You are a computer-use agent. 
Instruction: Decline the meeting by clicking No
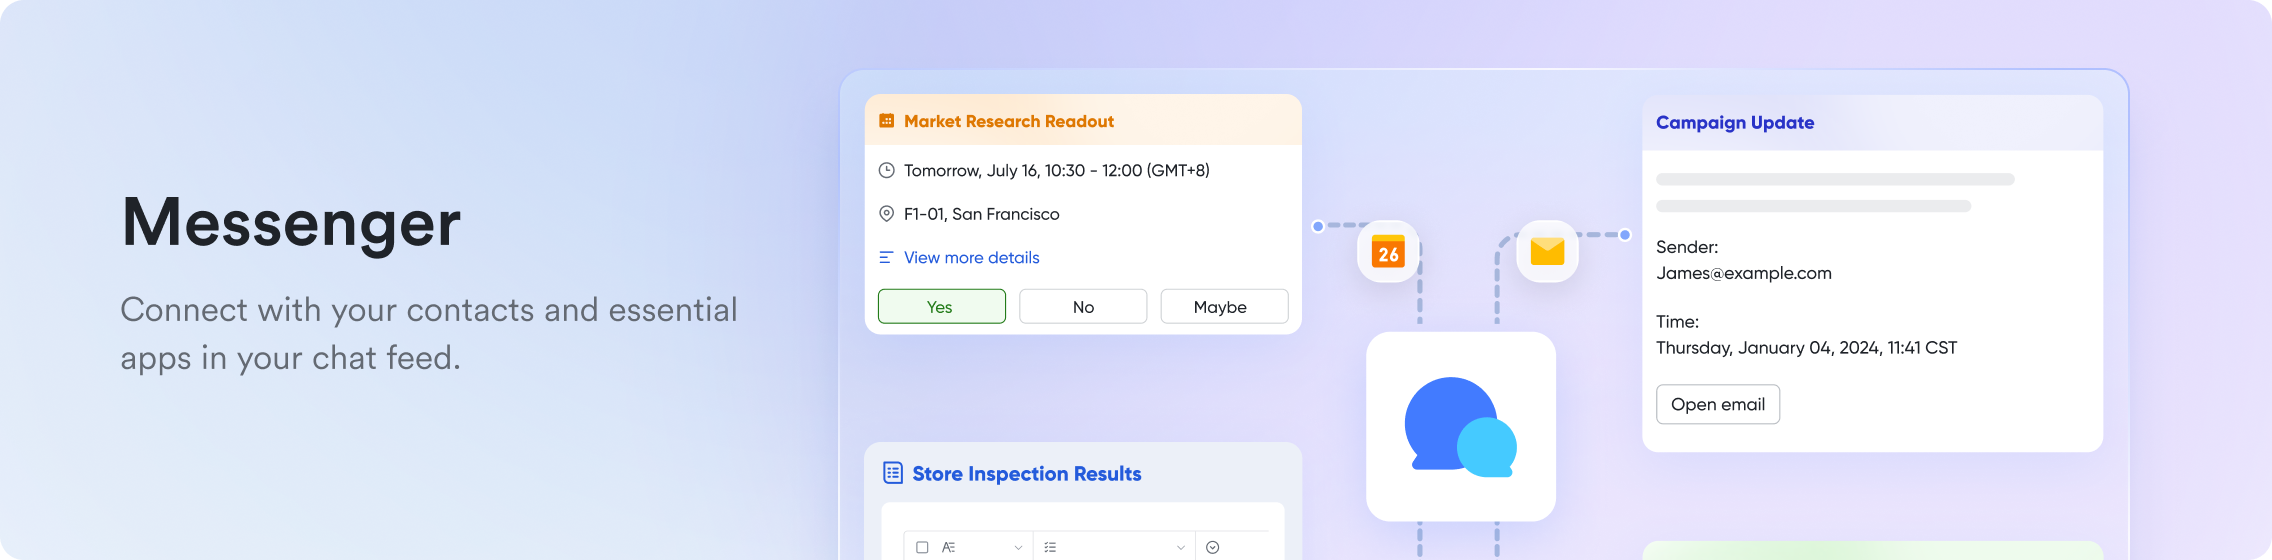coord(1083,307)
